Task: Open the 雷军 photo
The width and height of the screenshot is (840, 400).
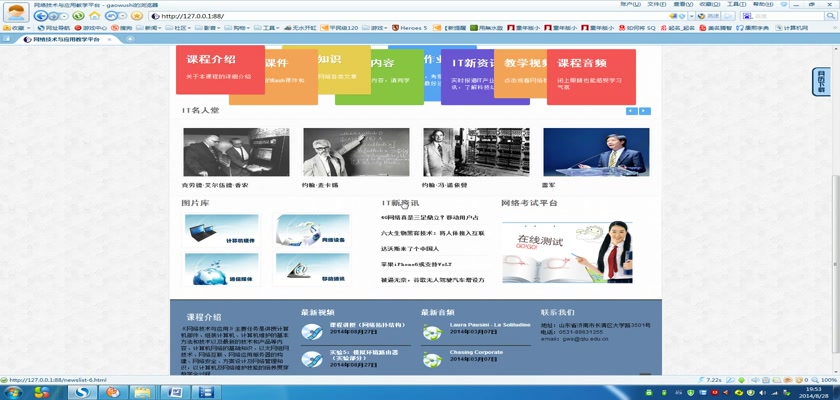Action: pos(596,152)
